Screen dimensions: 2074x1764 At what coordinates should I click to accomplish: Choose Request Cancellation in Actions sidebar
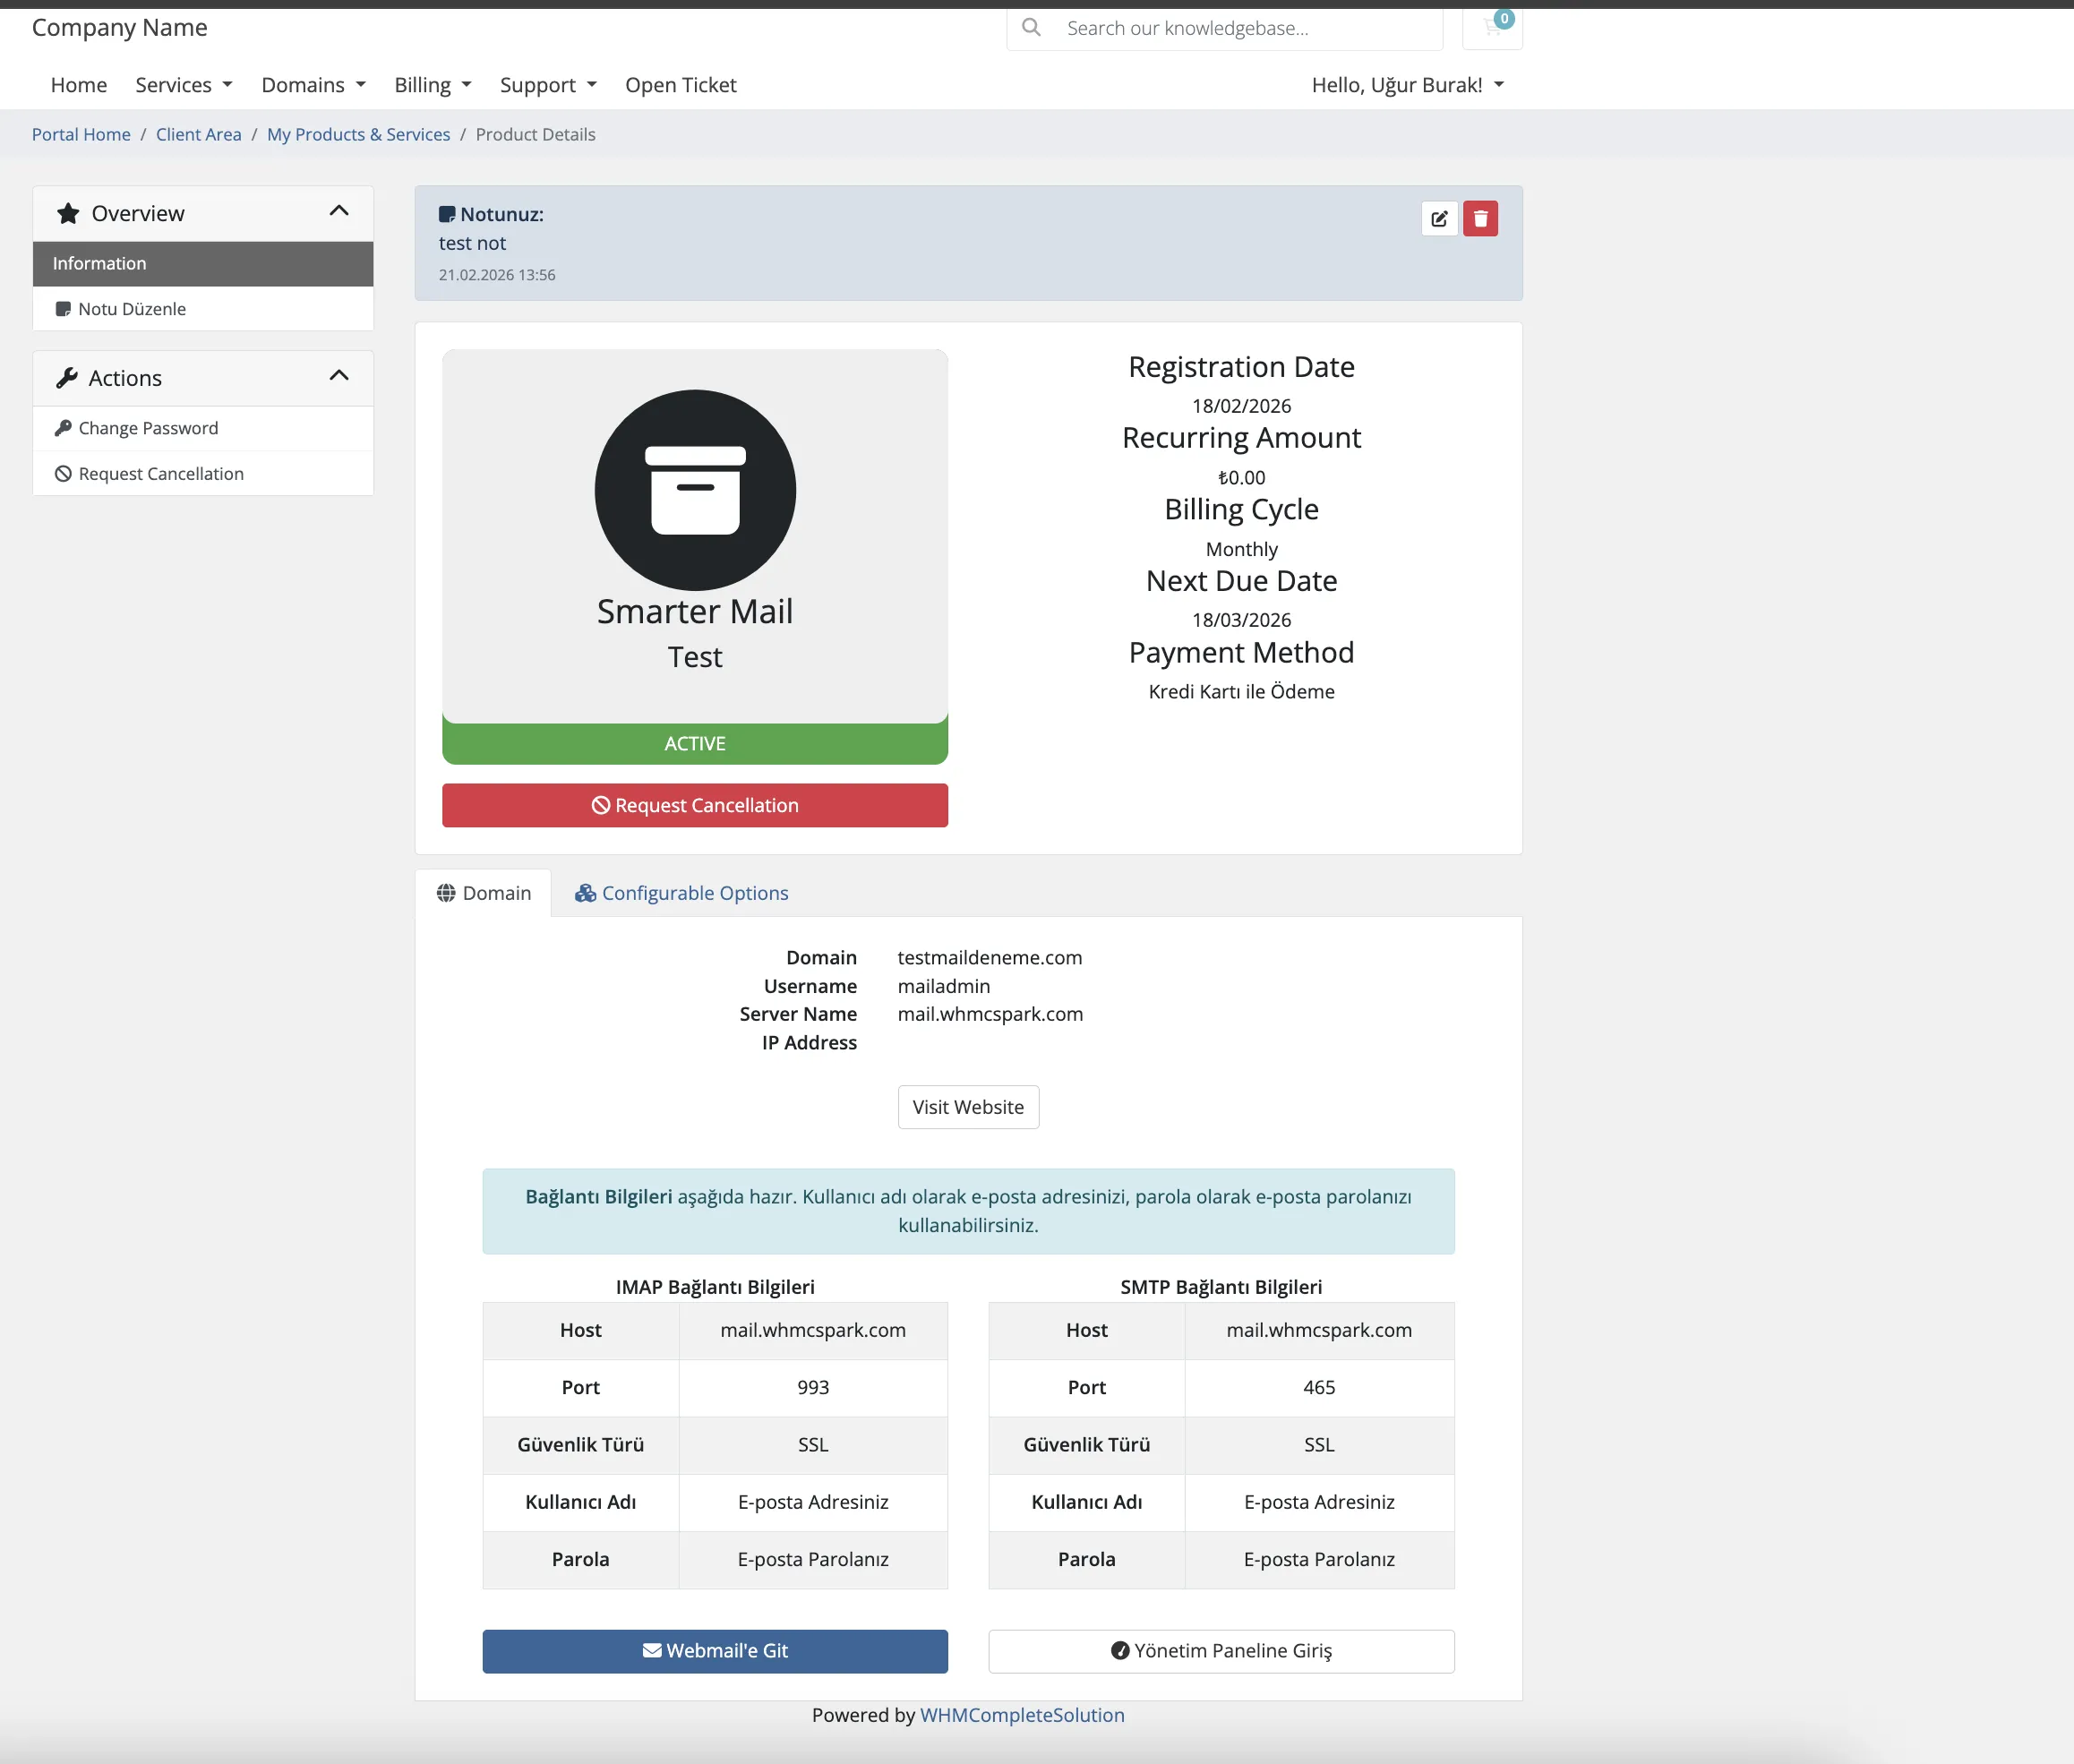203,474
